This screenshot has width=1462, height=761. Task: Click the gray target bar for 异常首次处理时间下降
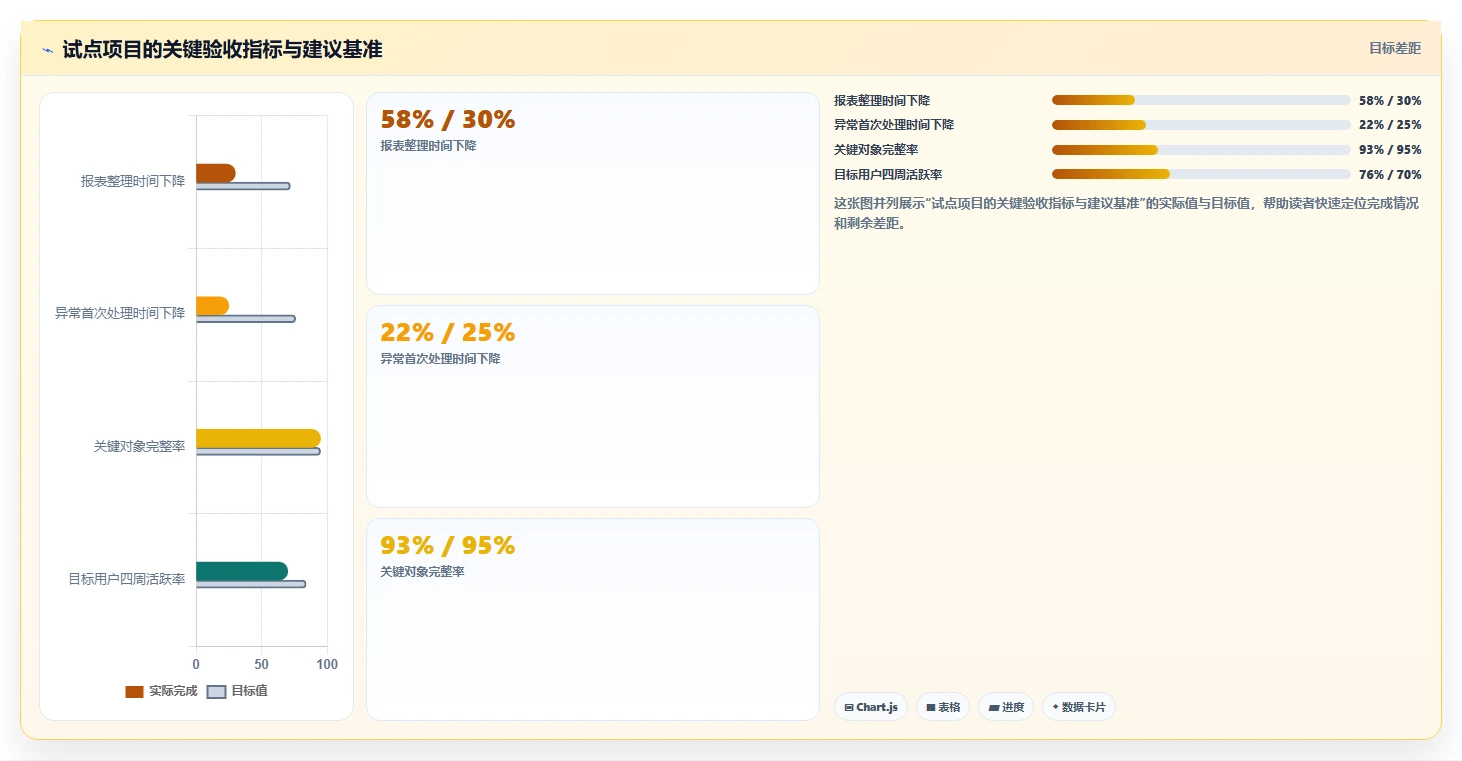(x=246, y=319)
